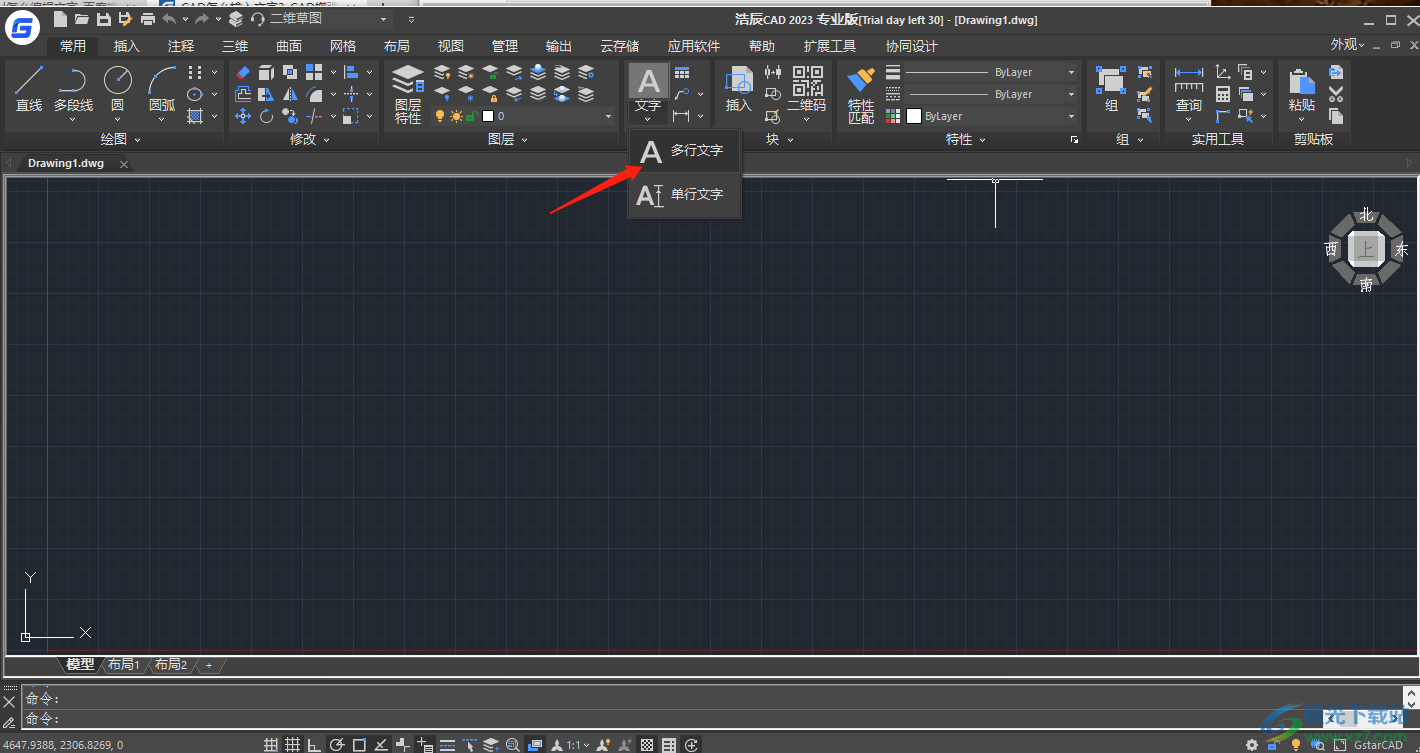Viewport: 1420px width, 753px height.
Task: Toggle object snap in status bar
Action: (x=359, y=745)
